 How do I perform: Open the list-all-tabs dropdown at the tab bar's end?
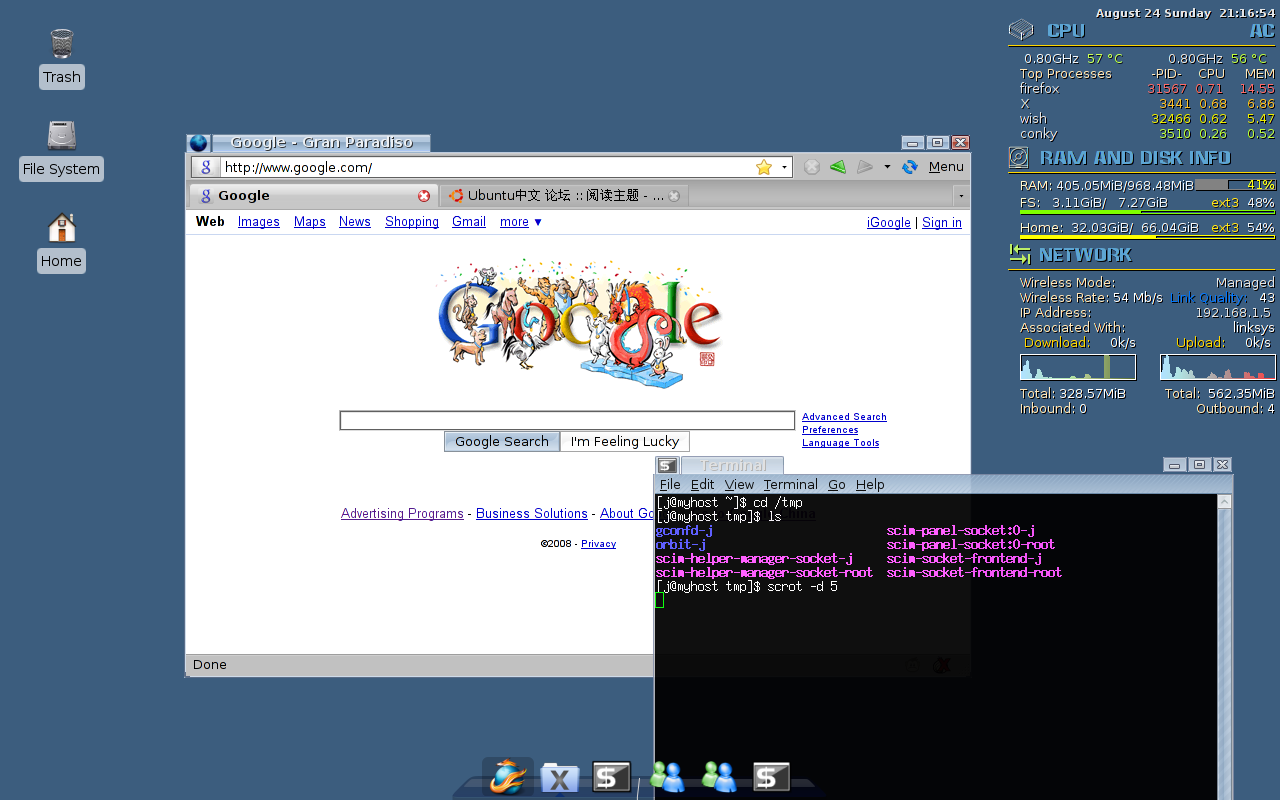(x=961, y=196)
